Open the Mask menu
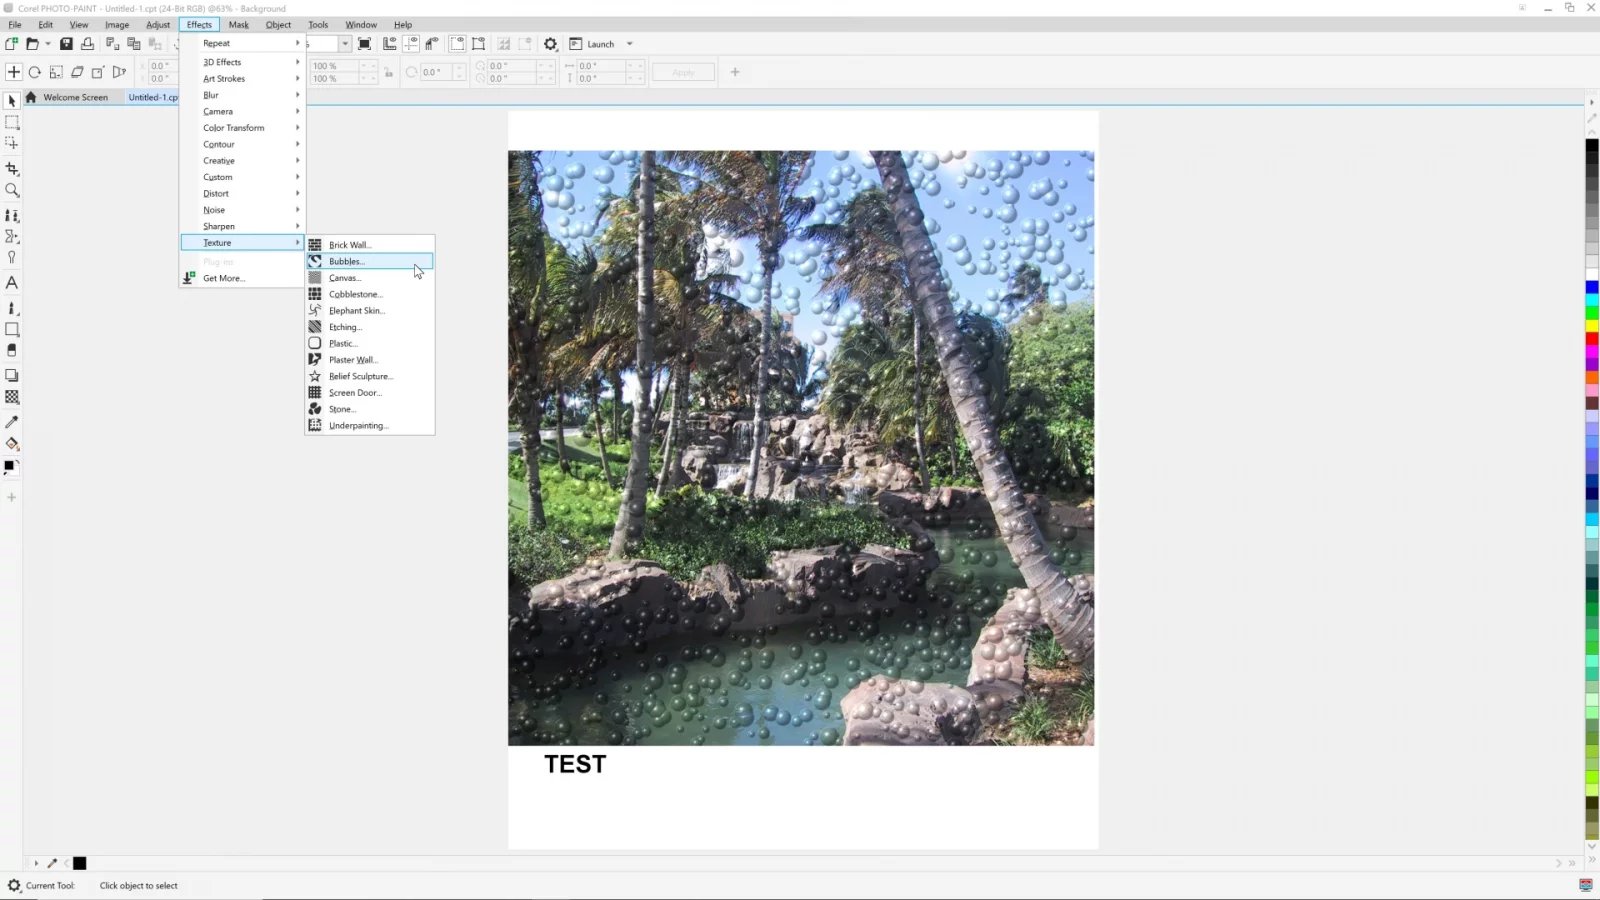 tap(238, 24)
